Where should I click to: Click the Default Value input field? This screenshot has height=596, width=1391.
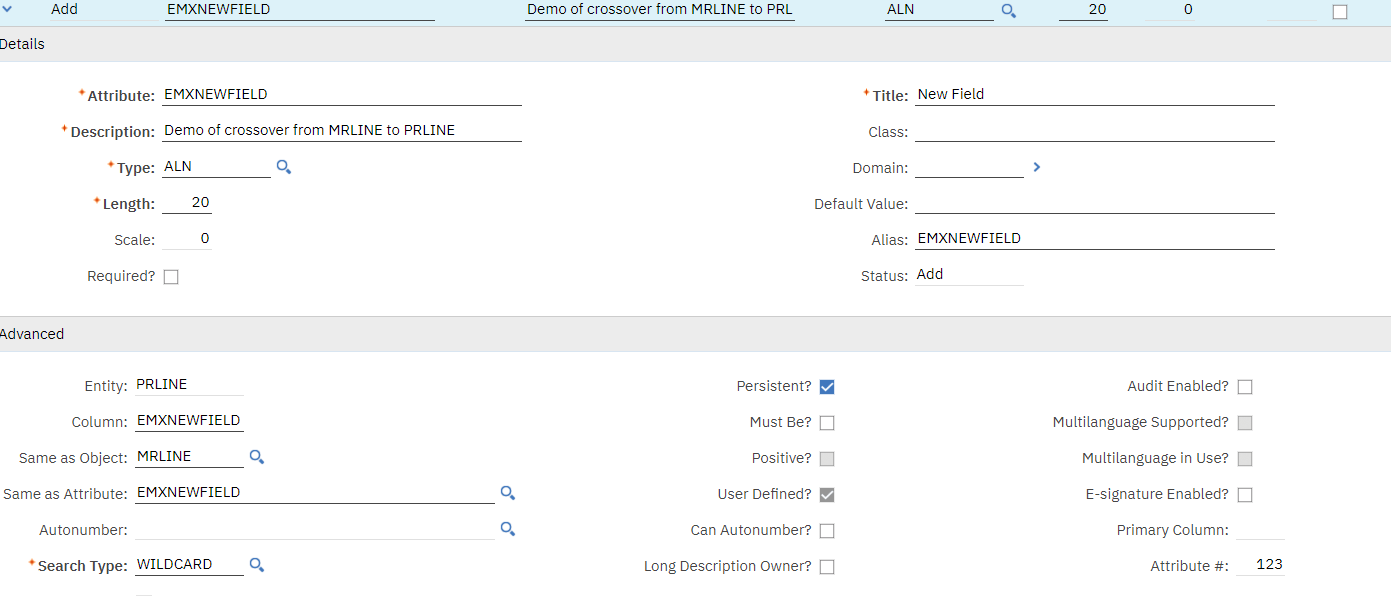pos(1090,203)
